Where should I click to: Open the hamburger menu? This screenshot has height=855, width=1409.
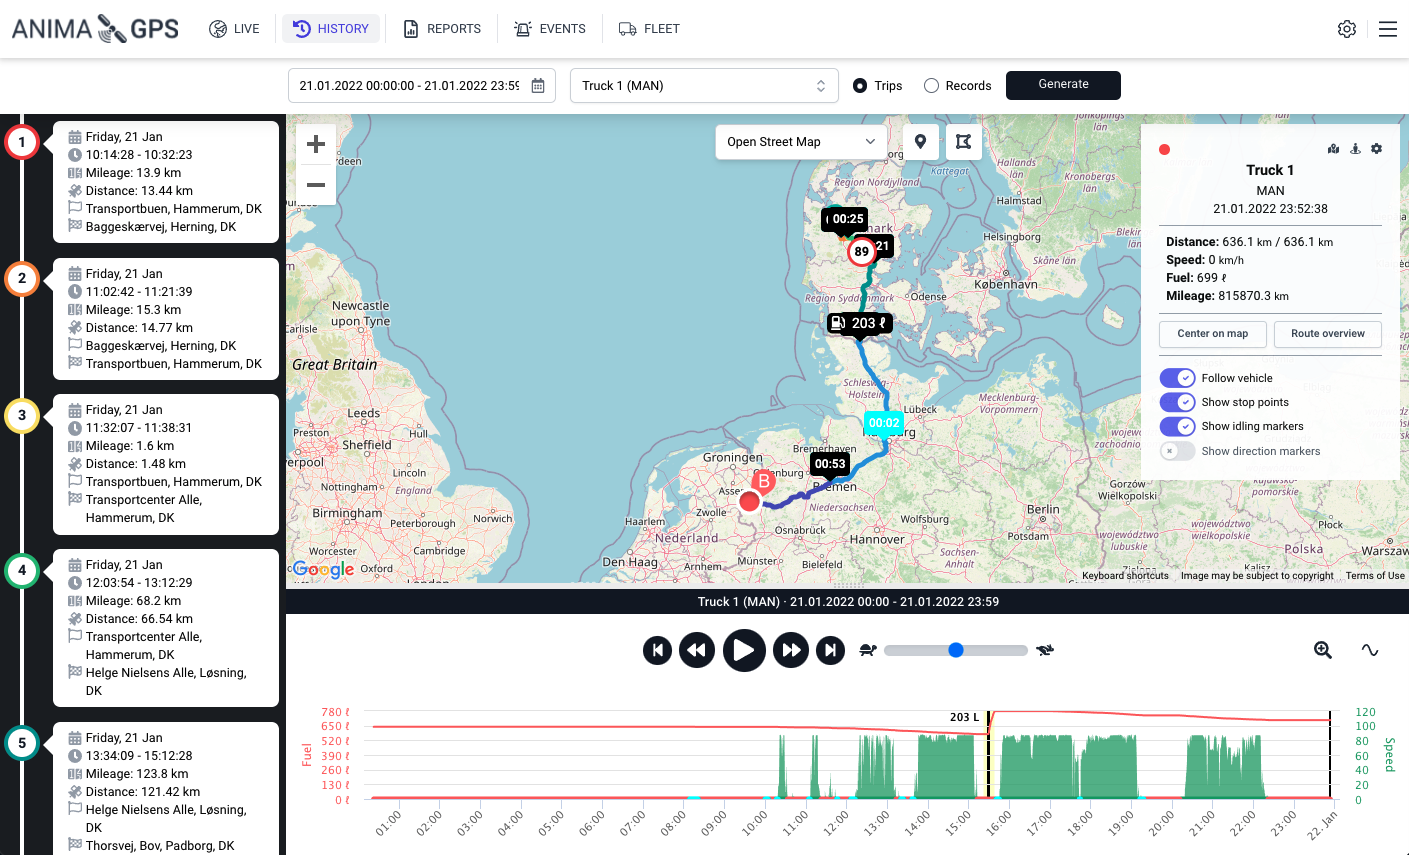tap(1387, 29)
